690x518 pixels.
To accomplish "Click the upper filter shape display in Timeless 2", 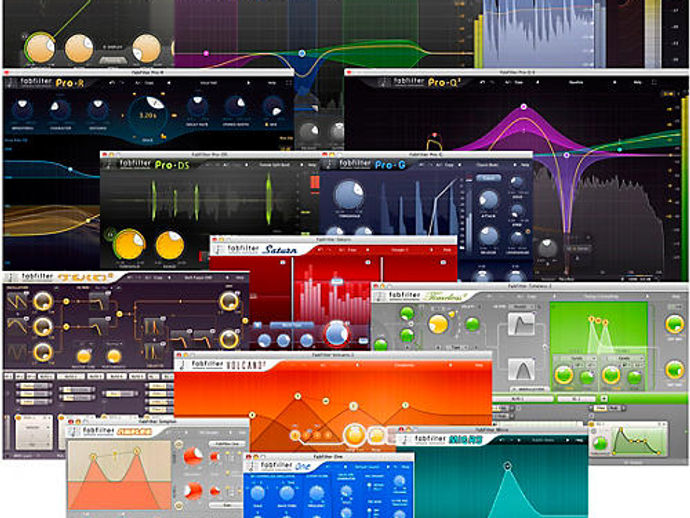I will coord(521,324).
